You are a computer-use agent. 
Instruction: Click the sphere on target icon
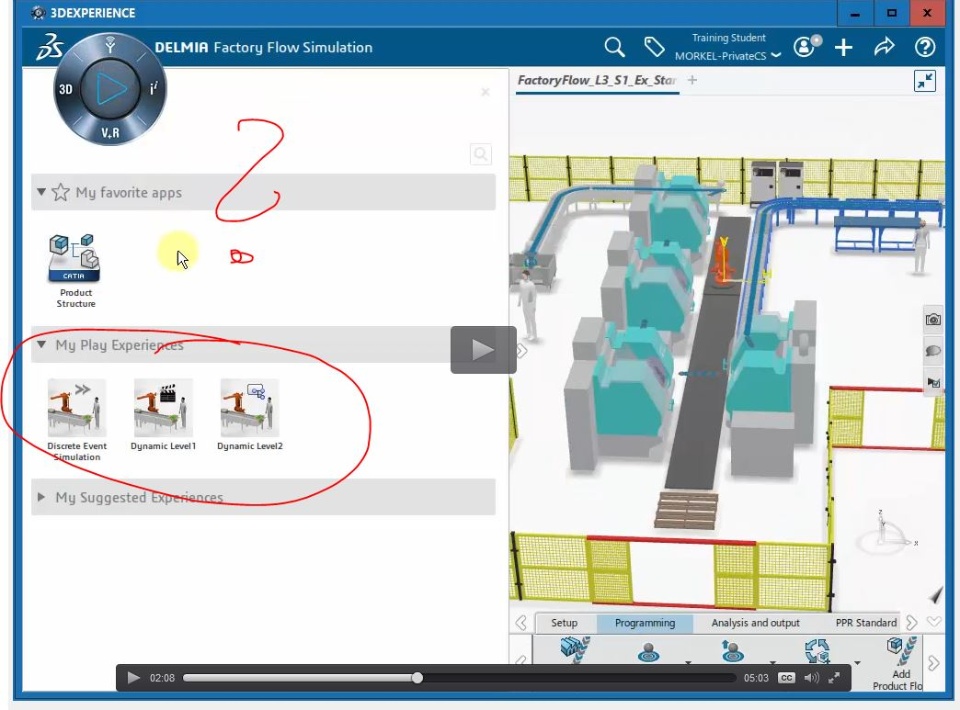click(x=649, y=652)
